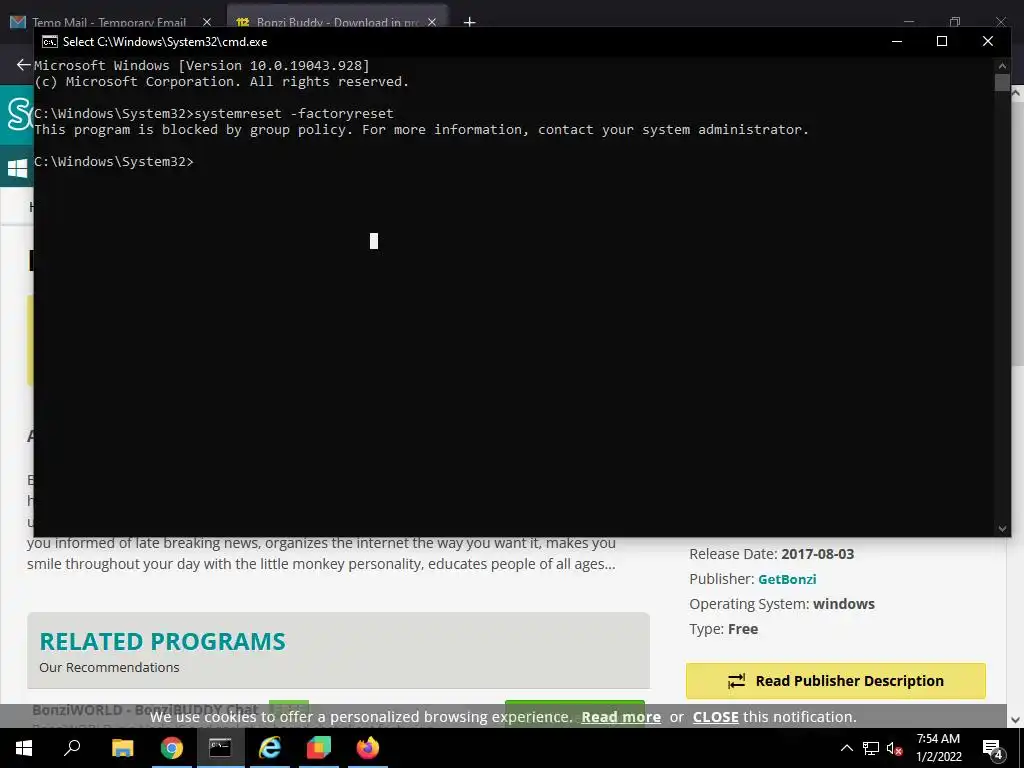This screenshot has height=768, width=1024.
Task: Switch to Firefox on taskbar
Action: 368,748
